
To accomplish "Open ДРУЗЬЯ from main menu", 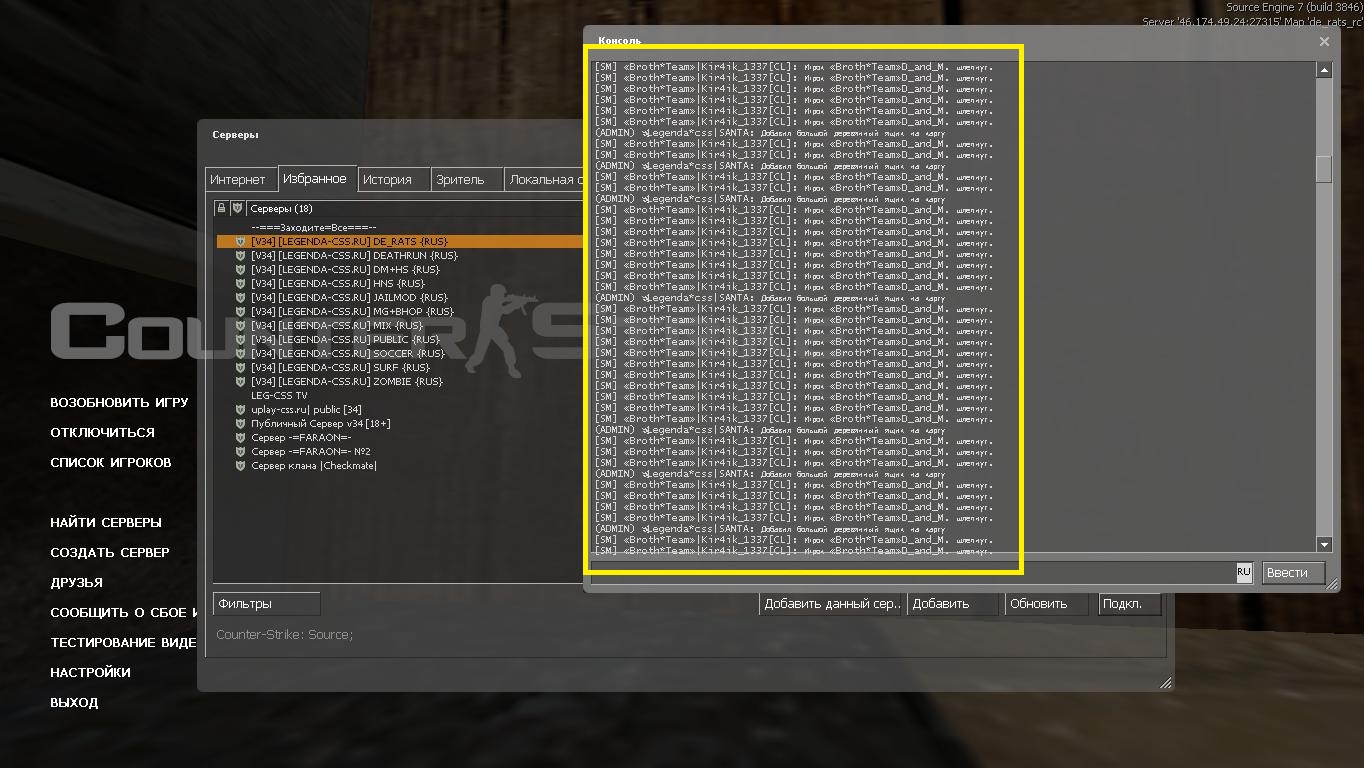I will (76, 582).
